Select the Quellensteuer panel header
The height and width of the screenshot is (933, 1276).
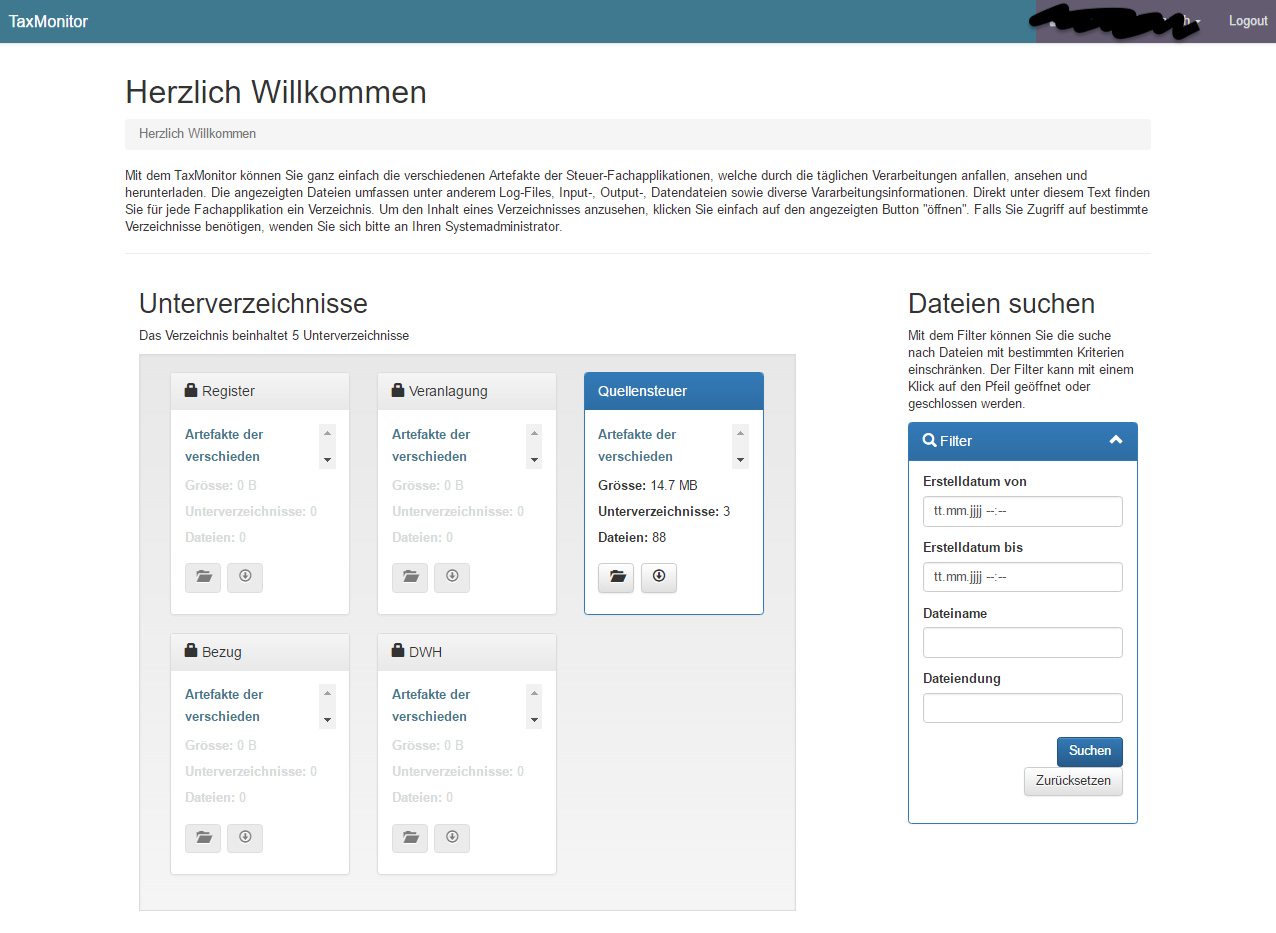tap(674, 391)
